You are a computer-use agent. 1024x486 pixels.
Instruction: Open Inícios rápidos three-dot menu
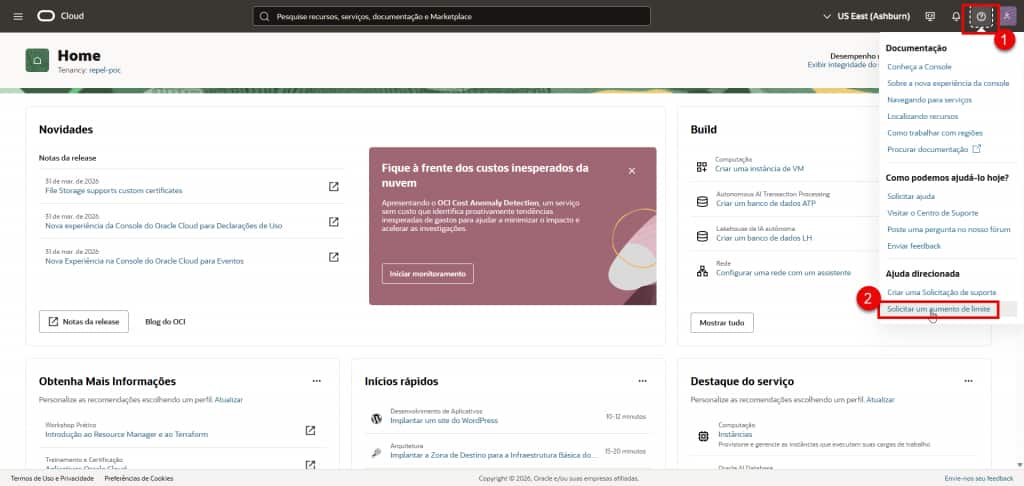tap(643, 381)
